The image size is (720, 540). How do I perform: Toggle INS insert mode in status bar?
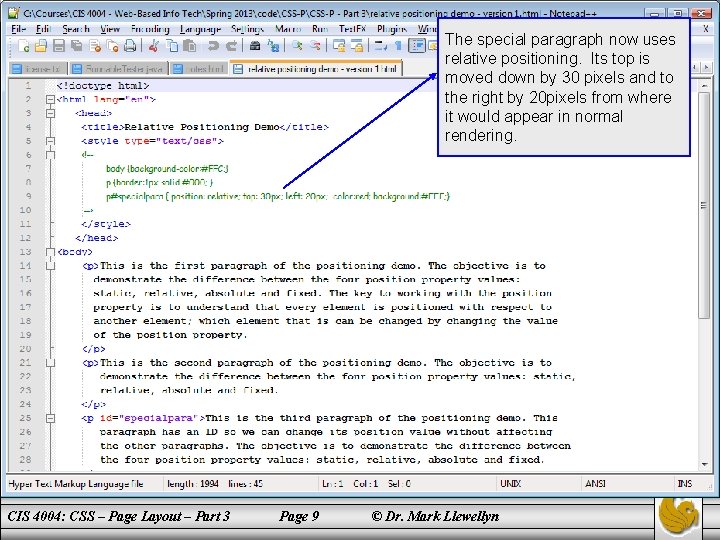click(x=684, y=484)
